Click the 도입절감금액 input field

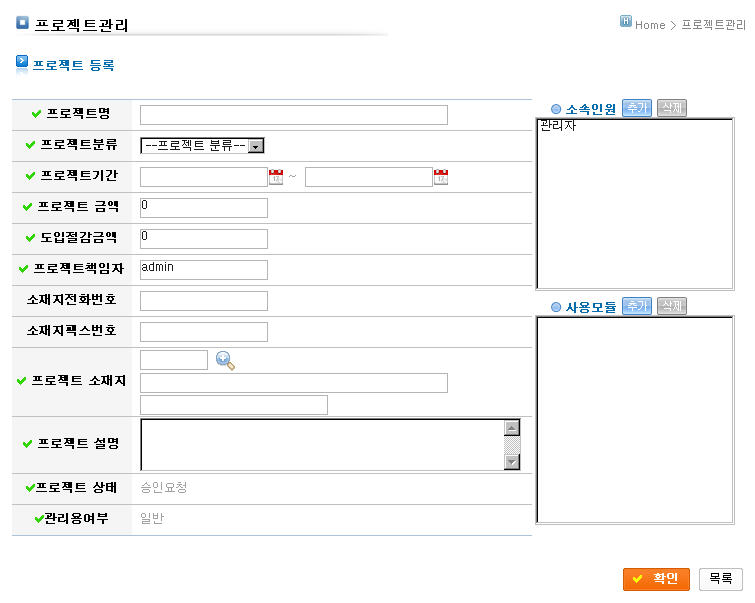pyautogui.click(x=204, y=239)
